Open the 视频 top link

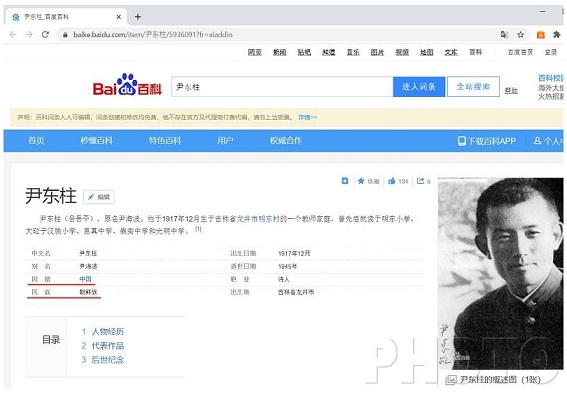click(x=402, y=52)
